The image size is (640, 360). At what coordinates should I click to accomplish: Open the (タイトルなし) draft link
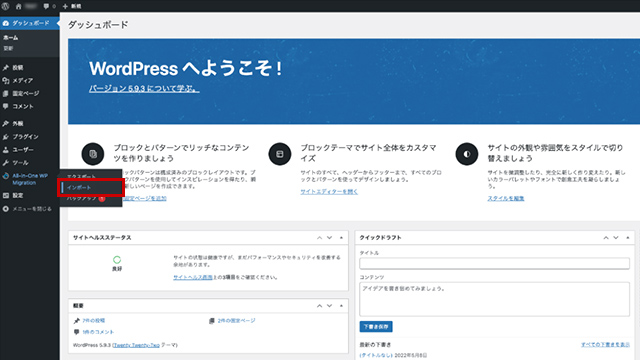tap(376, 355)
